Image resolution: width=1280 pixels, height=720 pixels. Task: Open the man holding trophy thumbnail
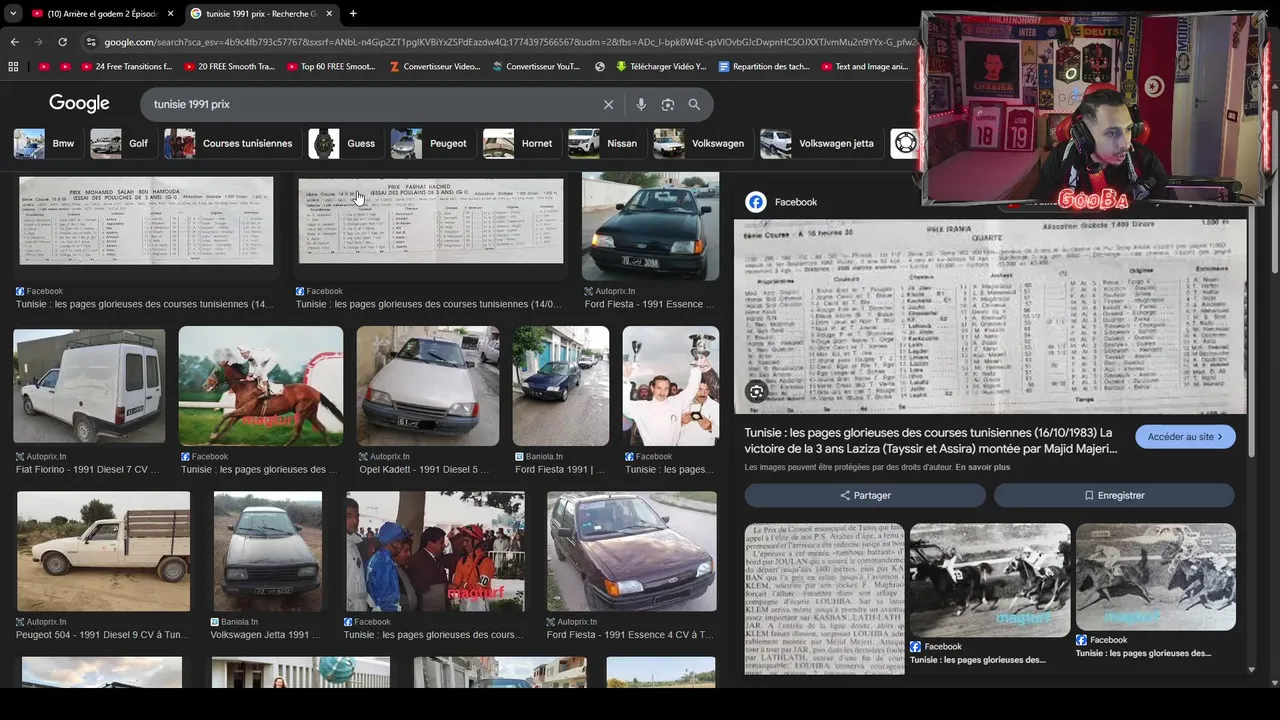point(671,386)
